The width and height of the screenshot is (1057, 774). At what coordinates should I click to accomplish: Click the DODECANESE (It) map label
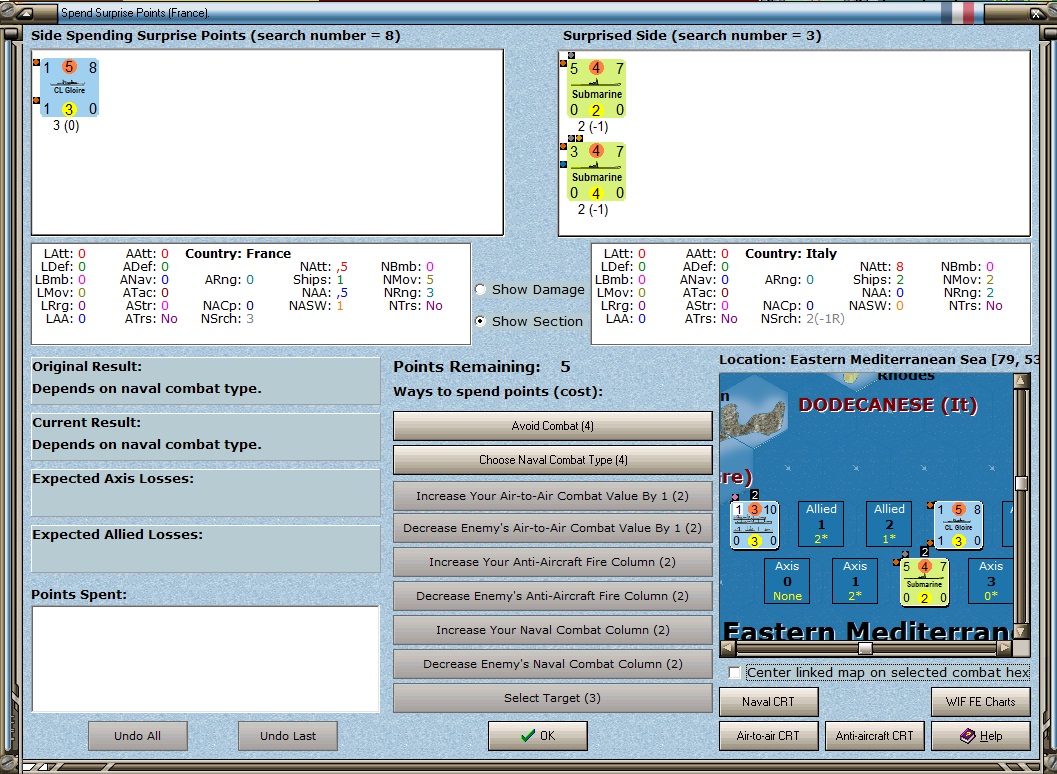(x=888, y=405)
